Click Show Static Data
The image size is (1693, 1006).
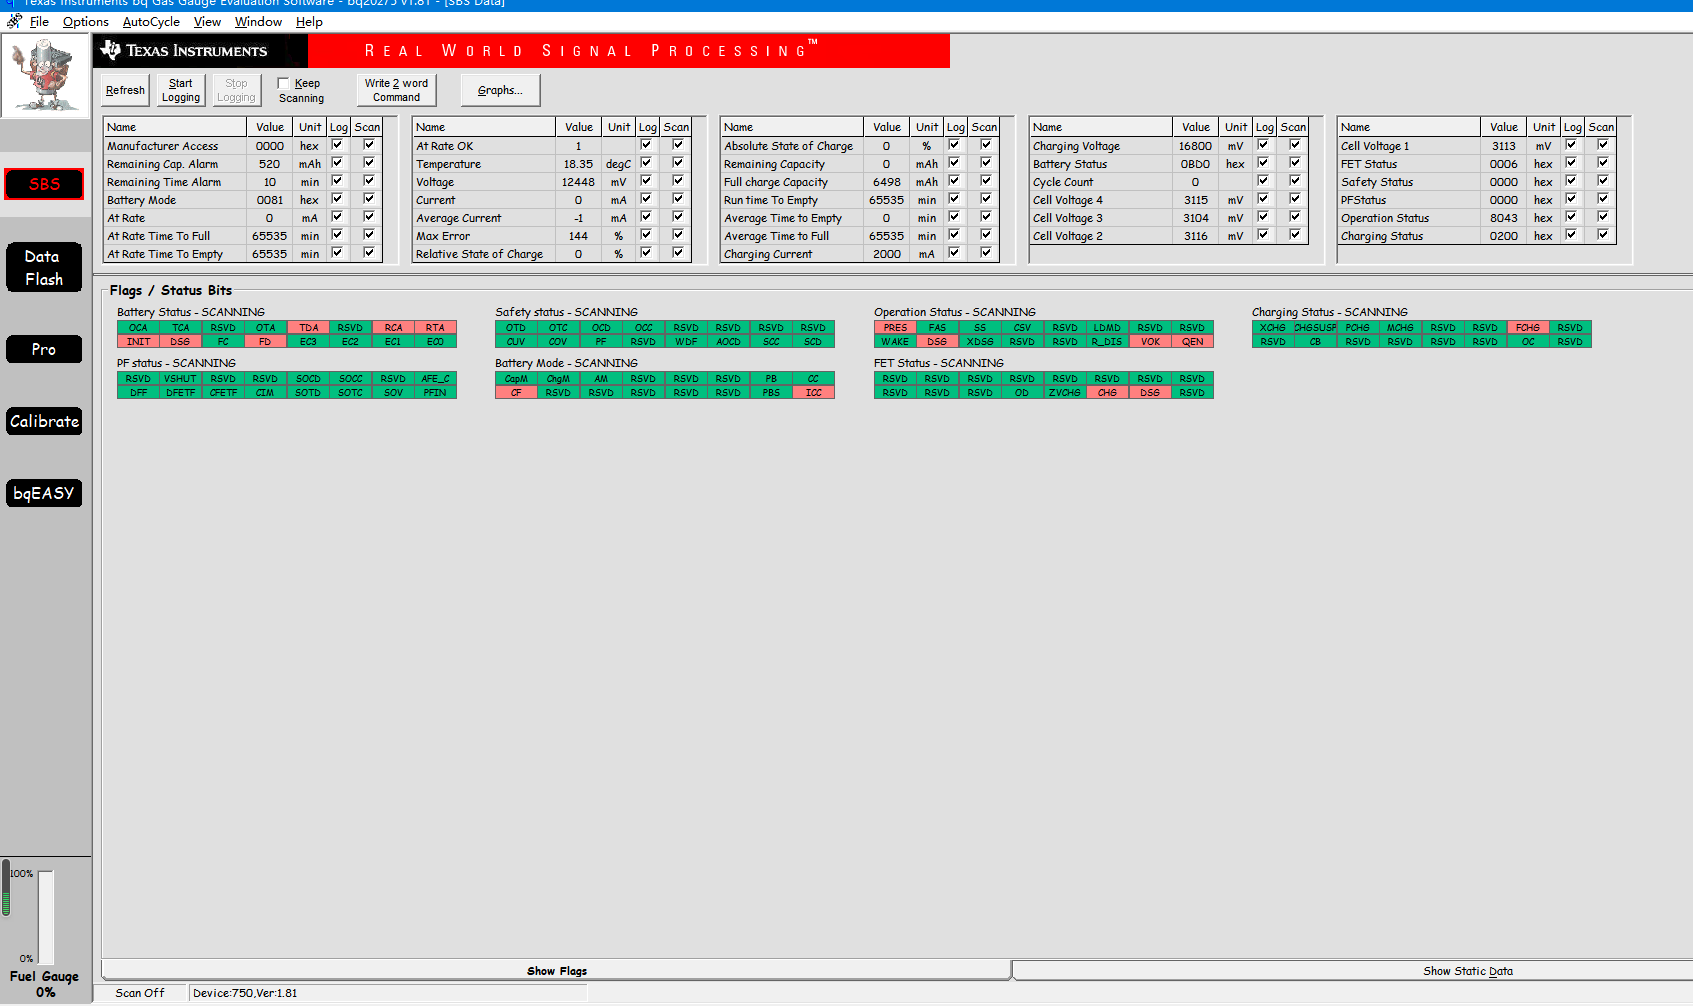point(1468,971)
